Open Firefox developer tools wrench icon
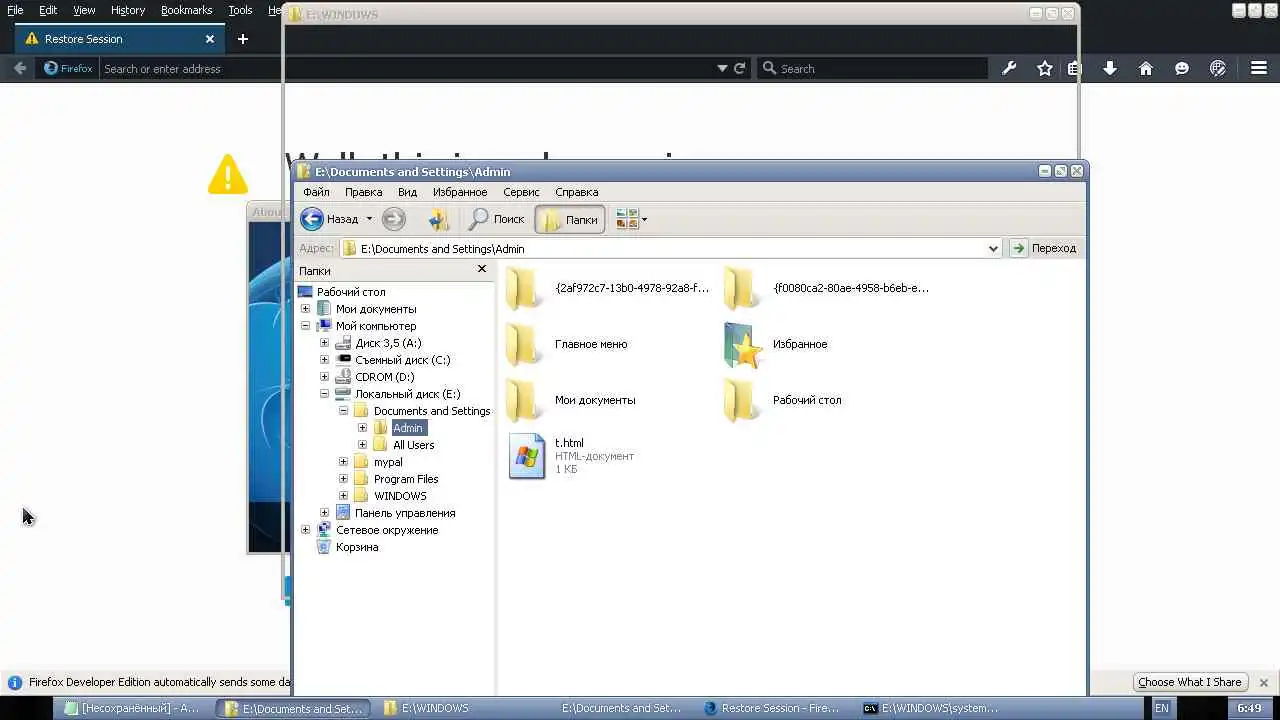This screenshot has height=720, width=1280. pos(1009,68)
